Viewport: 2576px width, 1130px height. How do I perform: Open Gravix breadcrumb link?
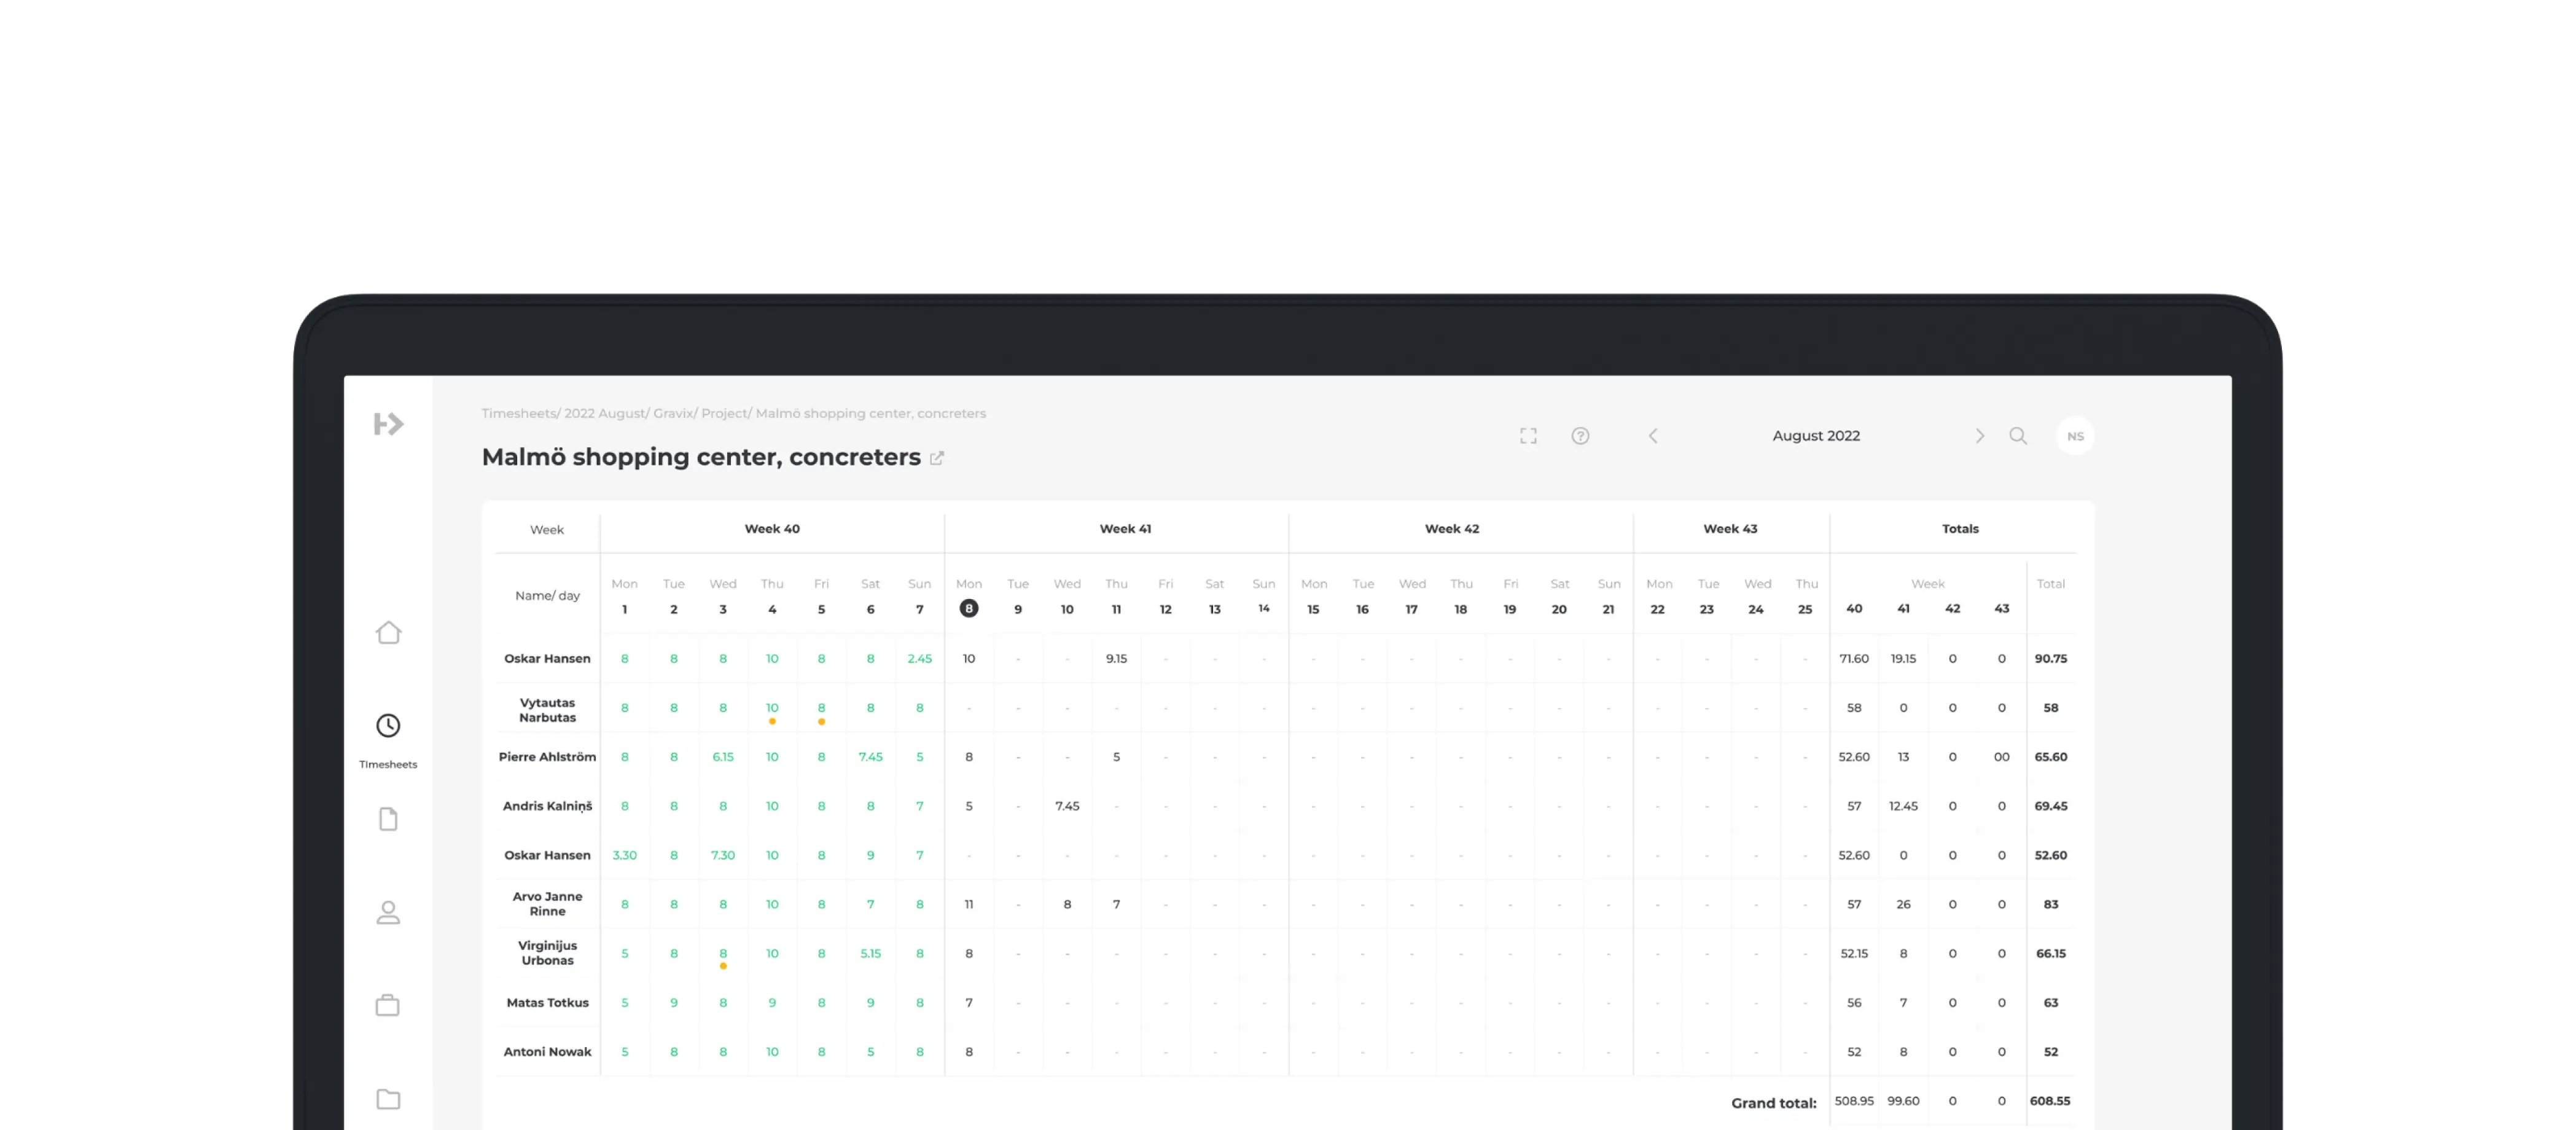(673, 413)
